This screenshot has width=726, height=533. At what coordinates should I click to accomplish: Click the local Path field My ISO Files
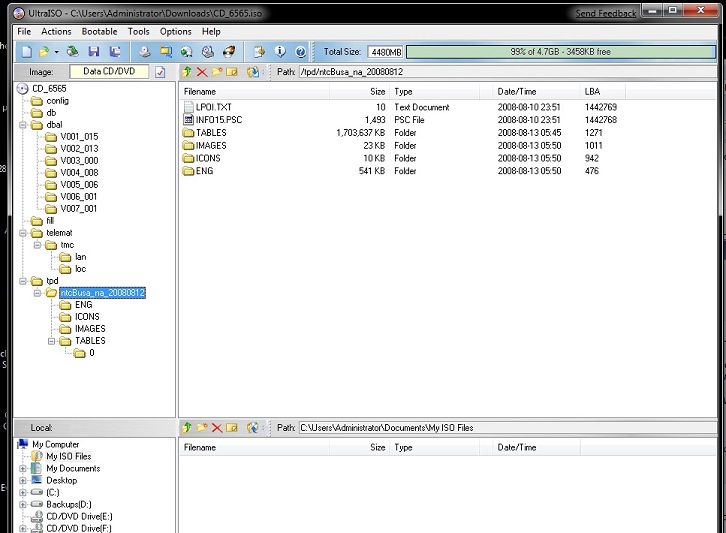[507, 428]
